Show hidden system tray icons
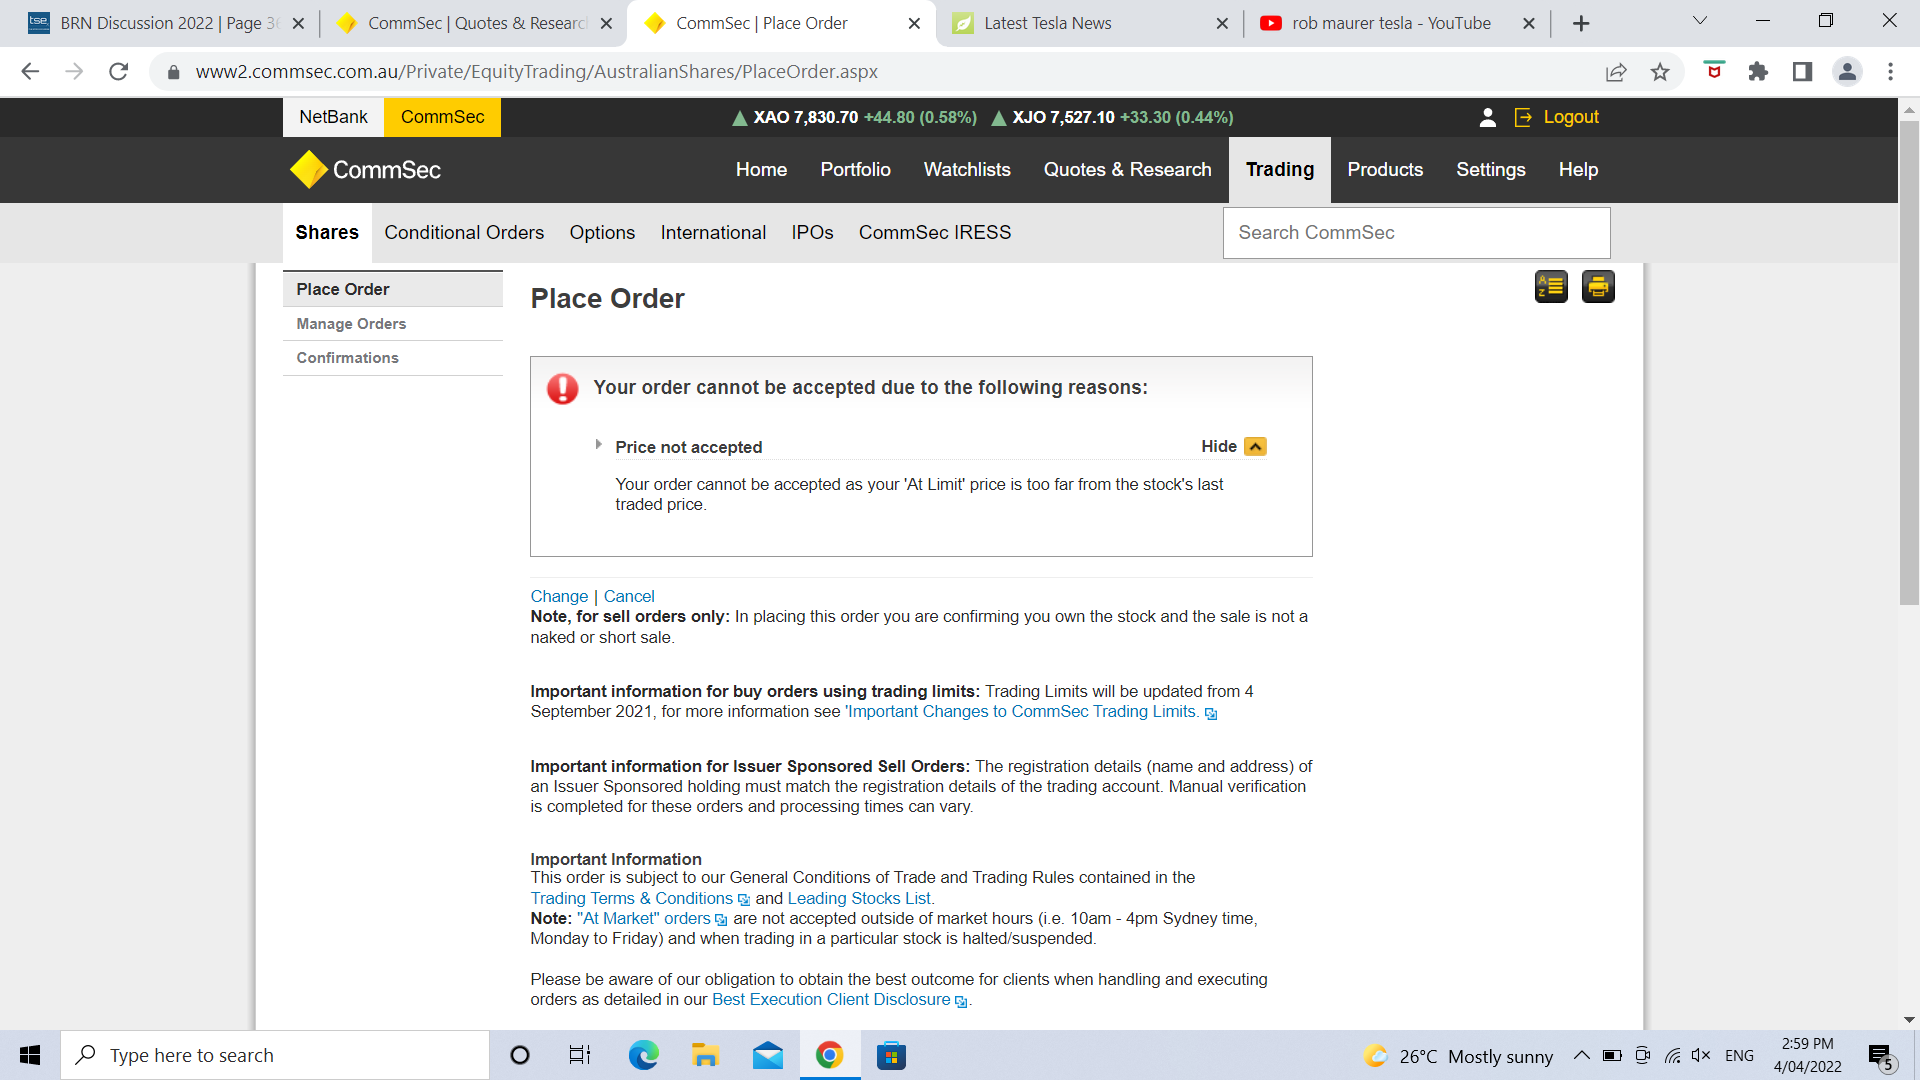Screen dimensions: 1920x1080 [1581, 1055]
